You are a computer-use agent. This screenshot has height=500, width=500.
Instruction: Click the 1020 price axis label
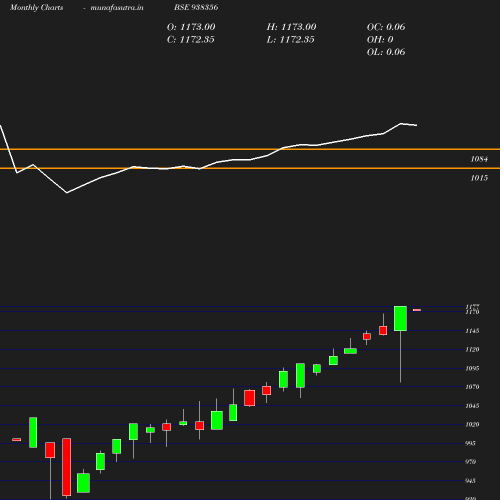(x=472, y=424)
